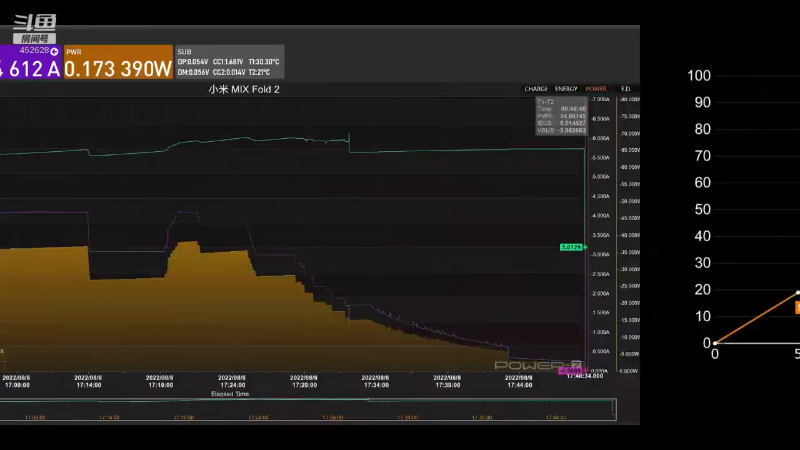Image resolution: width=800 pixels, height=450 pixels.
Task: Click the 4.000A current axis label
Action: [600, 216]
